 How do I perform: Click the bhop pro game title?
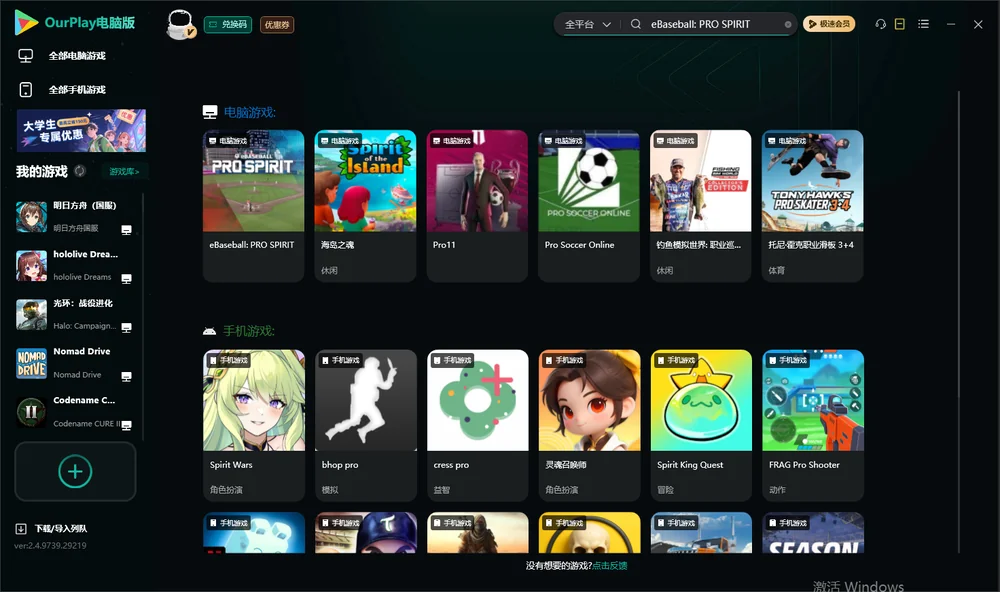[x=340, y=465]
